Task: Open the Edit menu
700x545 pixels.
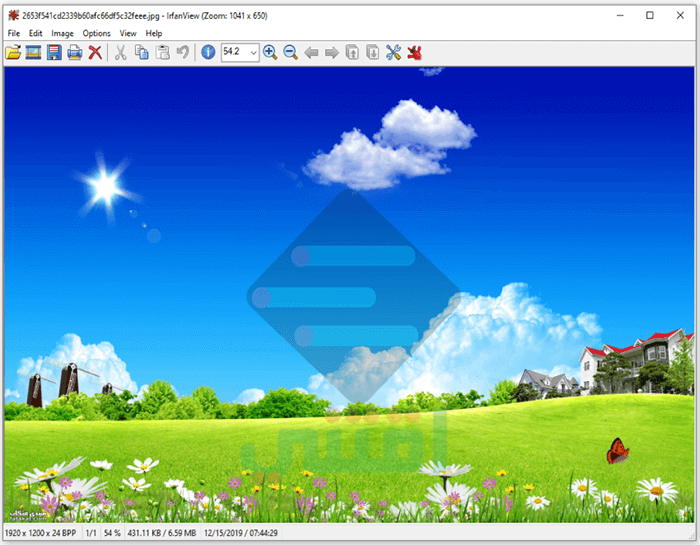Action: tap(36, 33)
